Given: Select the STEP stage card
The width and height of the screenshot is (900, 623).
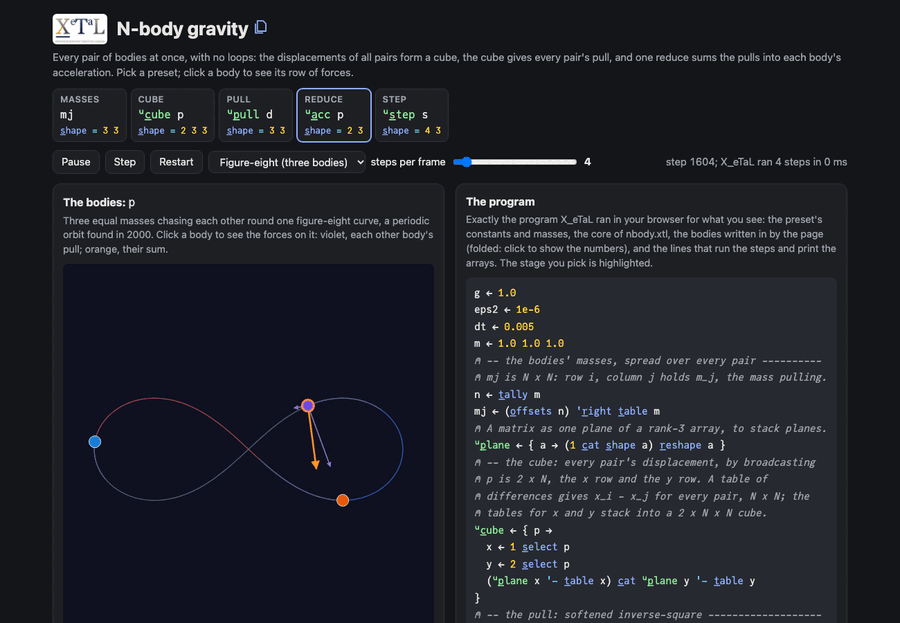Looking at the screenshot, I should coord(412,115).
